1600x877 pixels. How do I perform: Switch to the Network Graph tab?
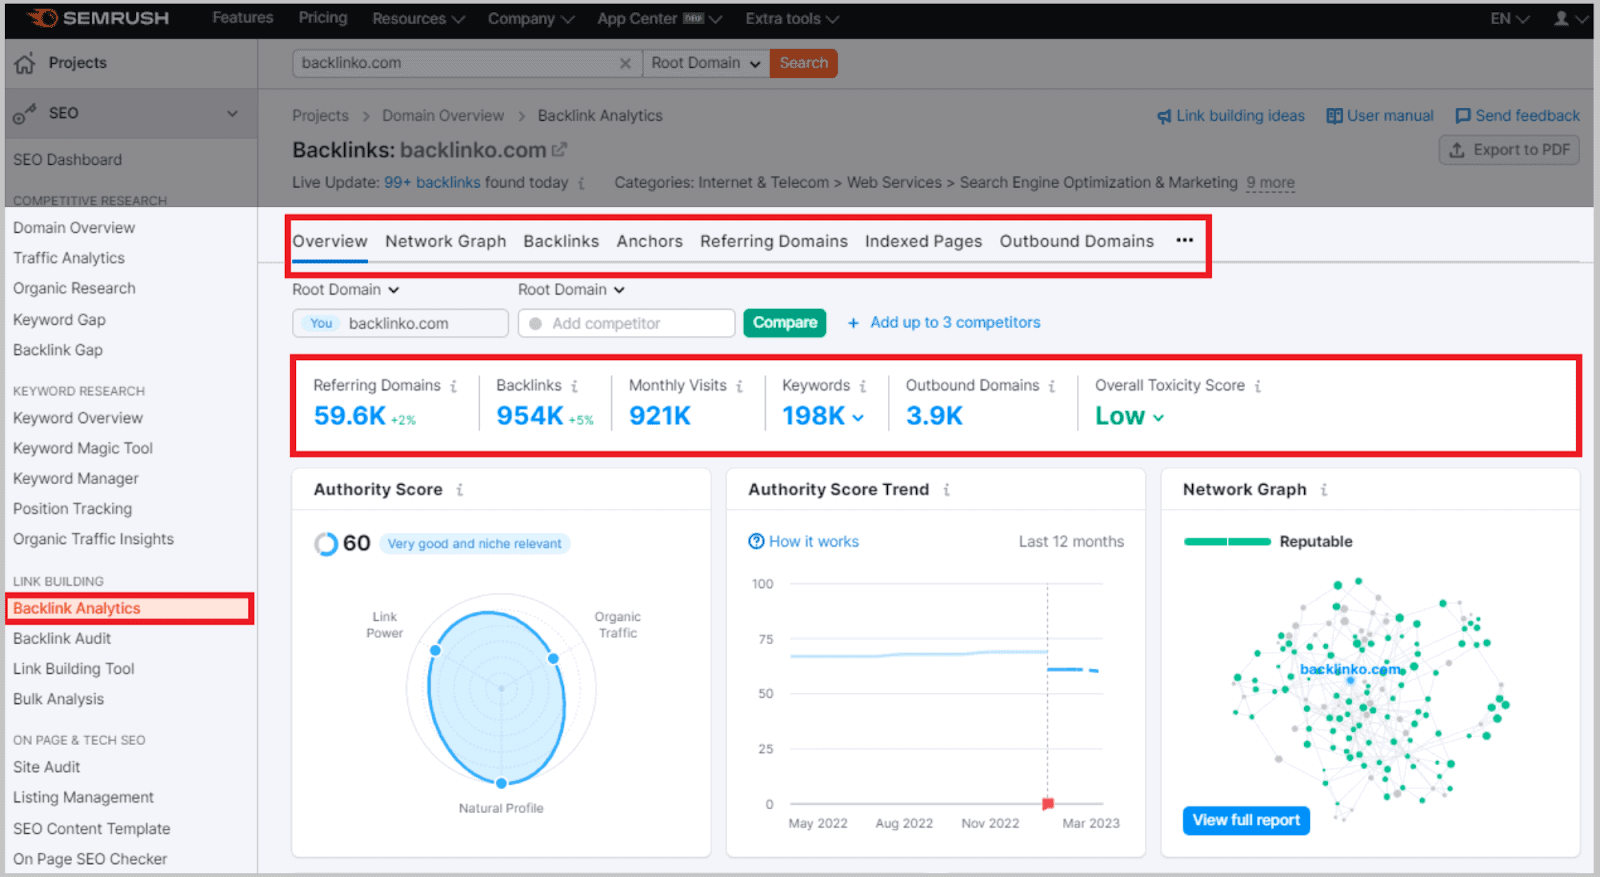coord(446,241)
